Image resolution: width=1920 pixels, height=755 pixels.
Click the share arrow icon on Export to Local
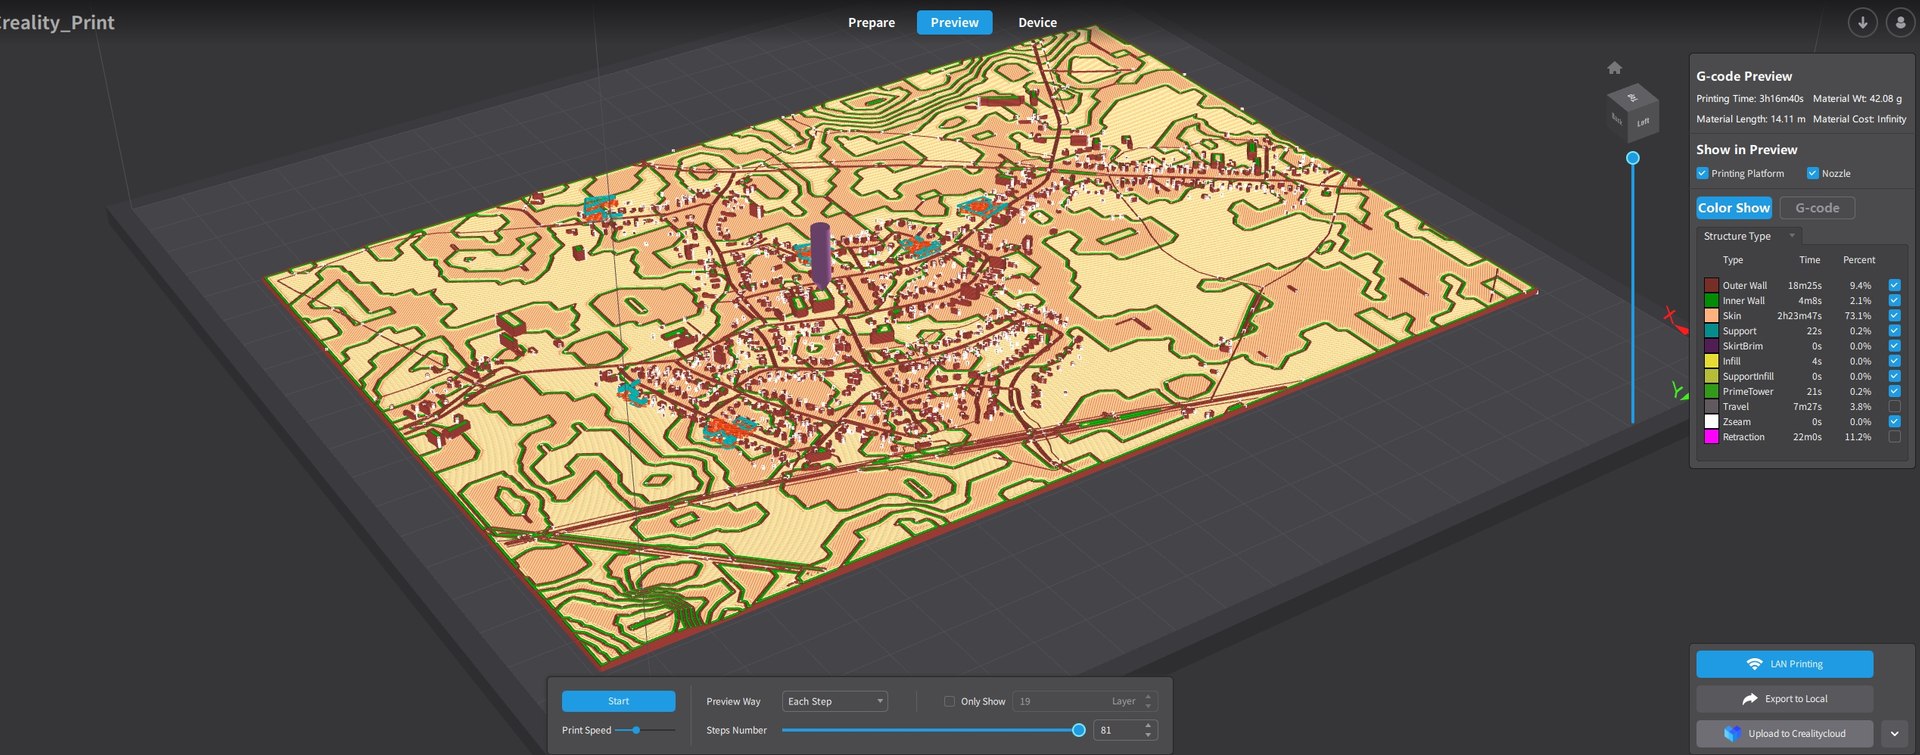coord(1749,699)
